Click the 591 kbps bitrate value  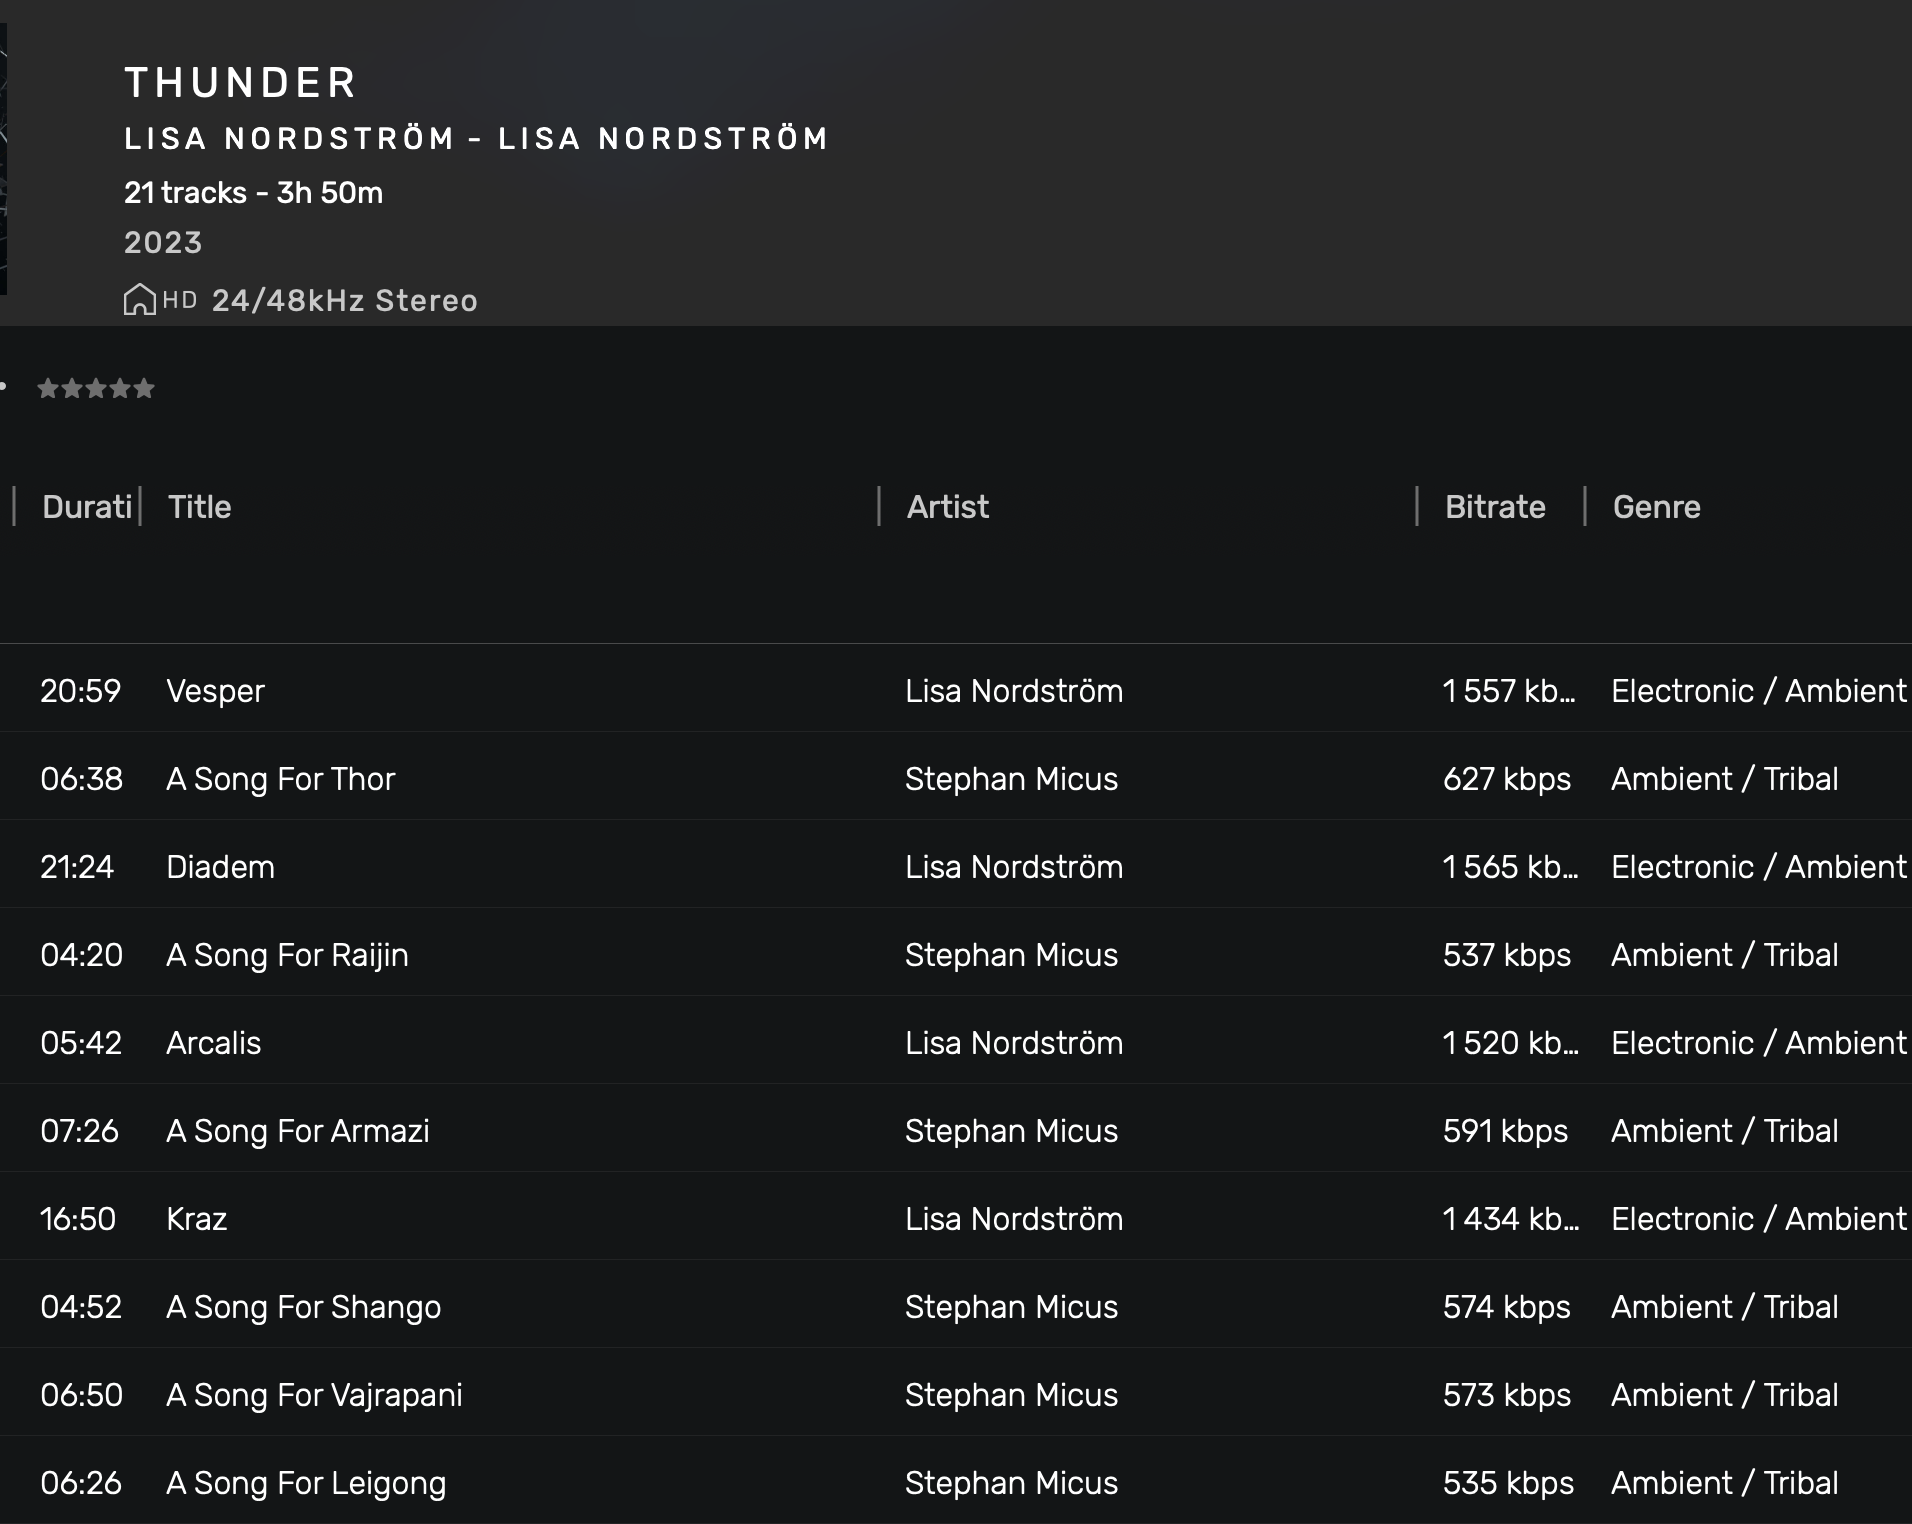coord(1505,1131)
